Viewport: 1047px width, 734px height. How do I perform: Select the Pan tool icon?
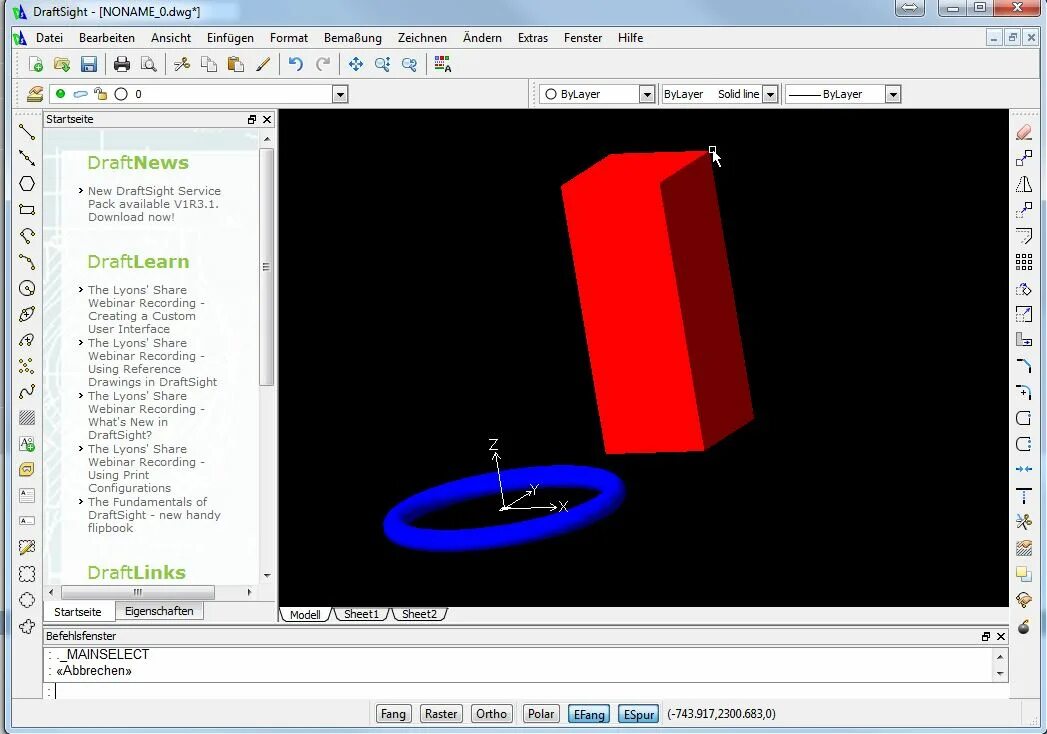click(356, 64)
